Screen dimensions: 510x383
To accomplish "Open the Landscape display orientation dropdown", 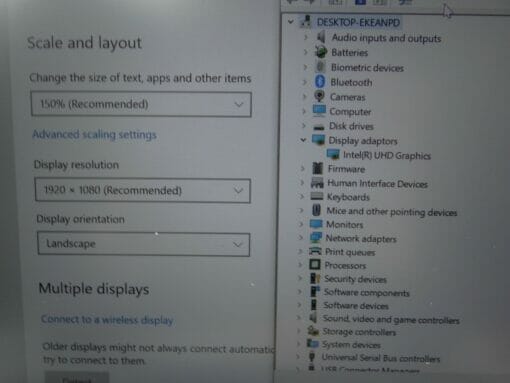I will tap(144, 244).
